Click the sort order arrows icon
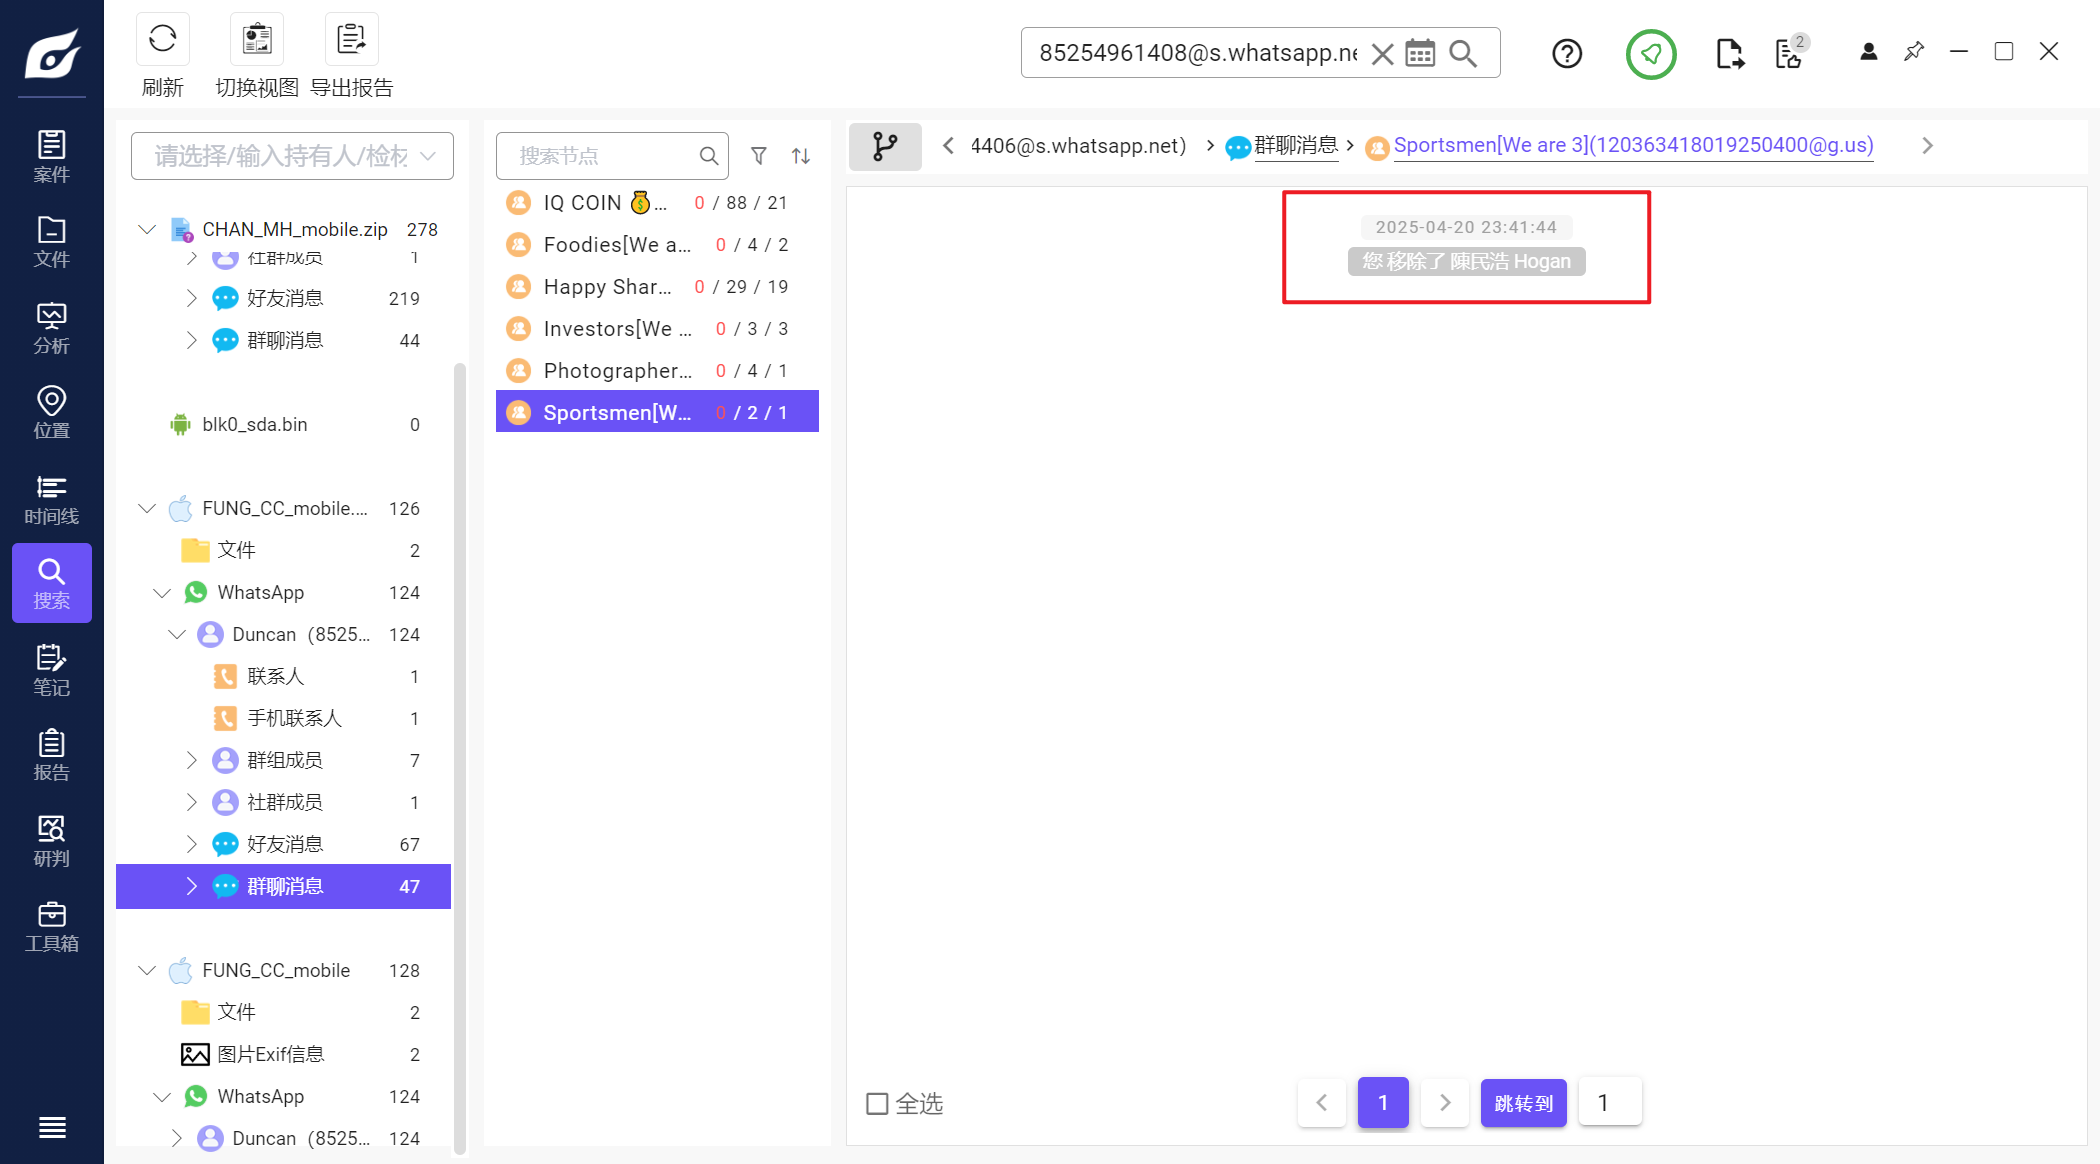This screenshot has height=1164, width=2100. pos(801,156)
